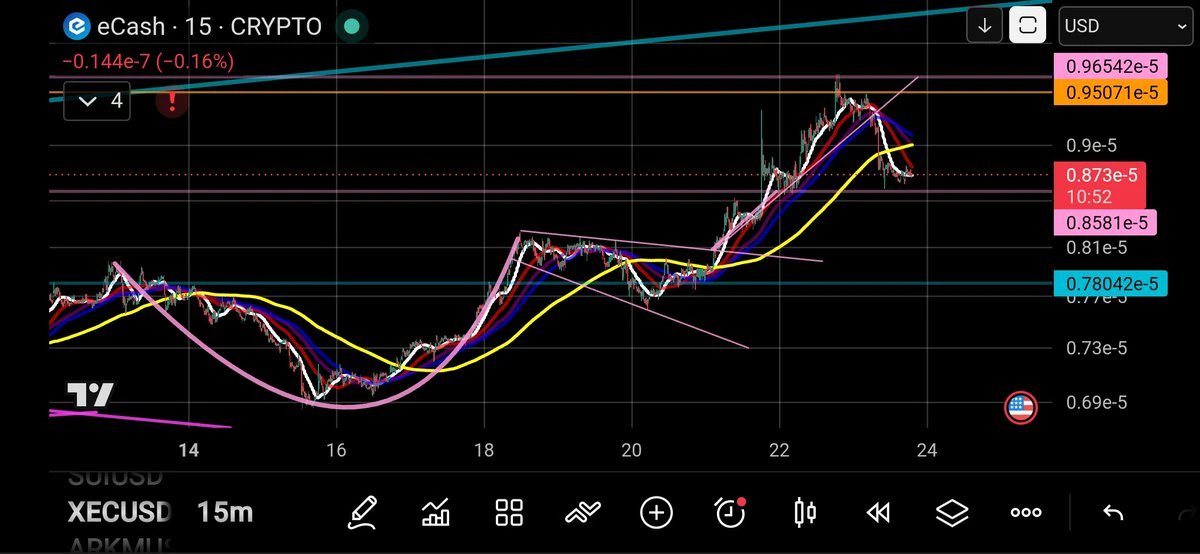The height and width of the screenshot is (554, 1200).
Task: Tap the date 16 on time axis
Action: tap(337, 449)
